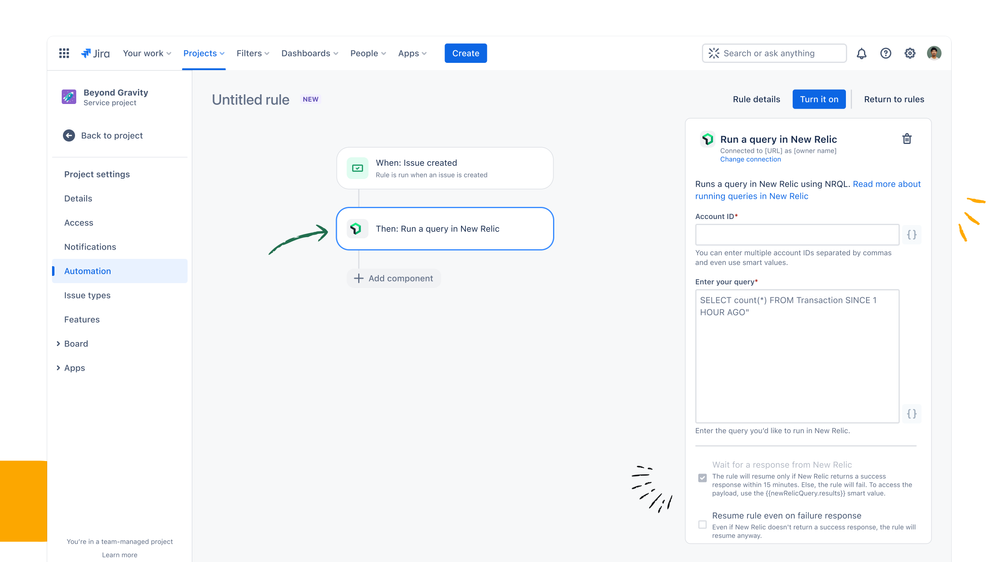Click the Account ID input field
This screenshot has height=562, width=999.
point(797,234)
